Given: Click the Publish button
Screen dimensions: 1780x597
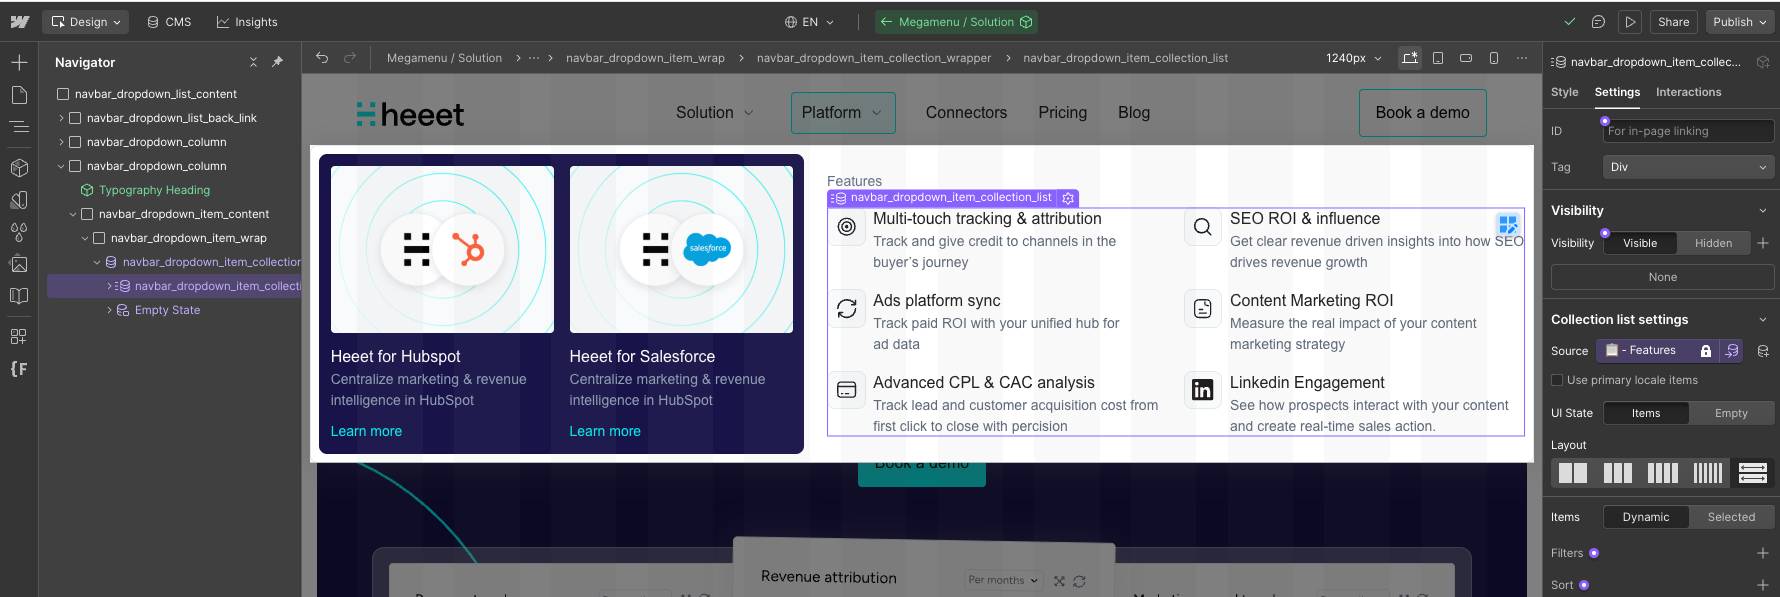Looking at the screenshot, I should (1739, 22).
